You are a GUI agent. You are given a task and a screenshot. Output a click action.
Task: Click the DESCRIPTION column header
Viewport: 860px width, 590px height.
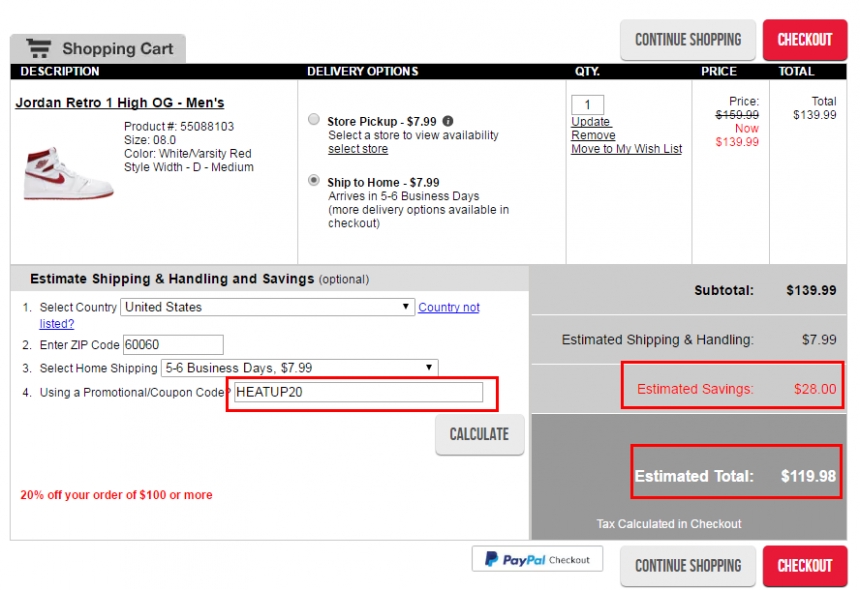pyautogui.click(x=60, y=71)
